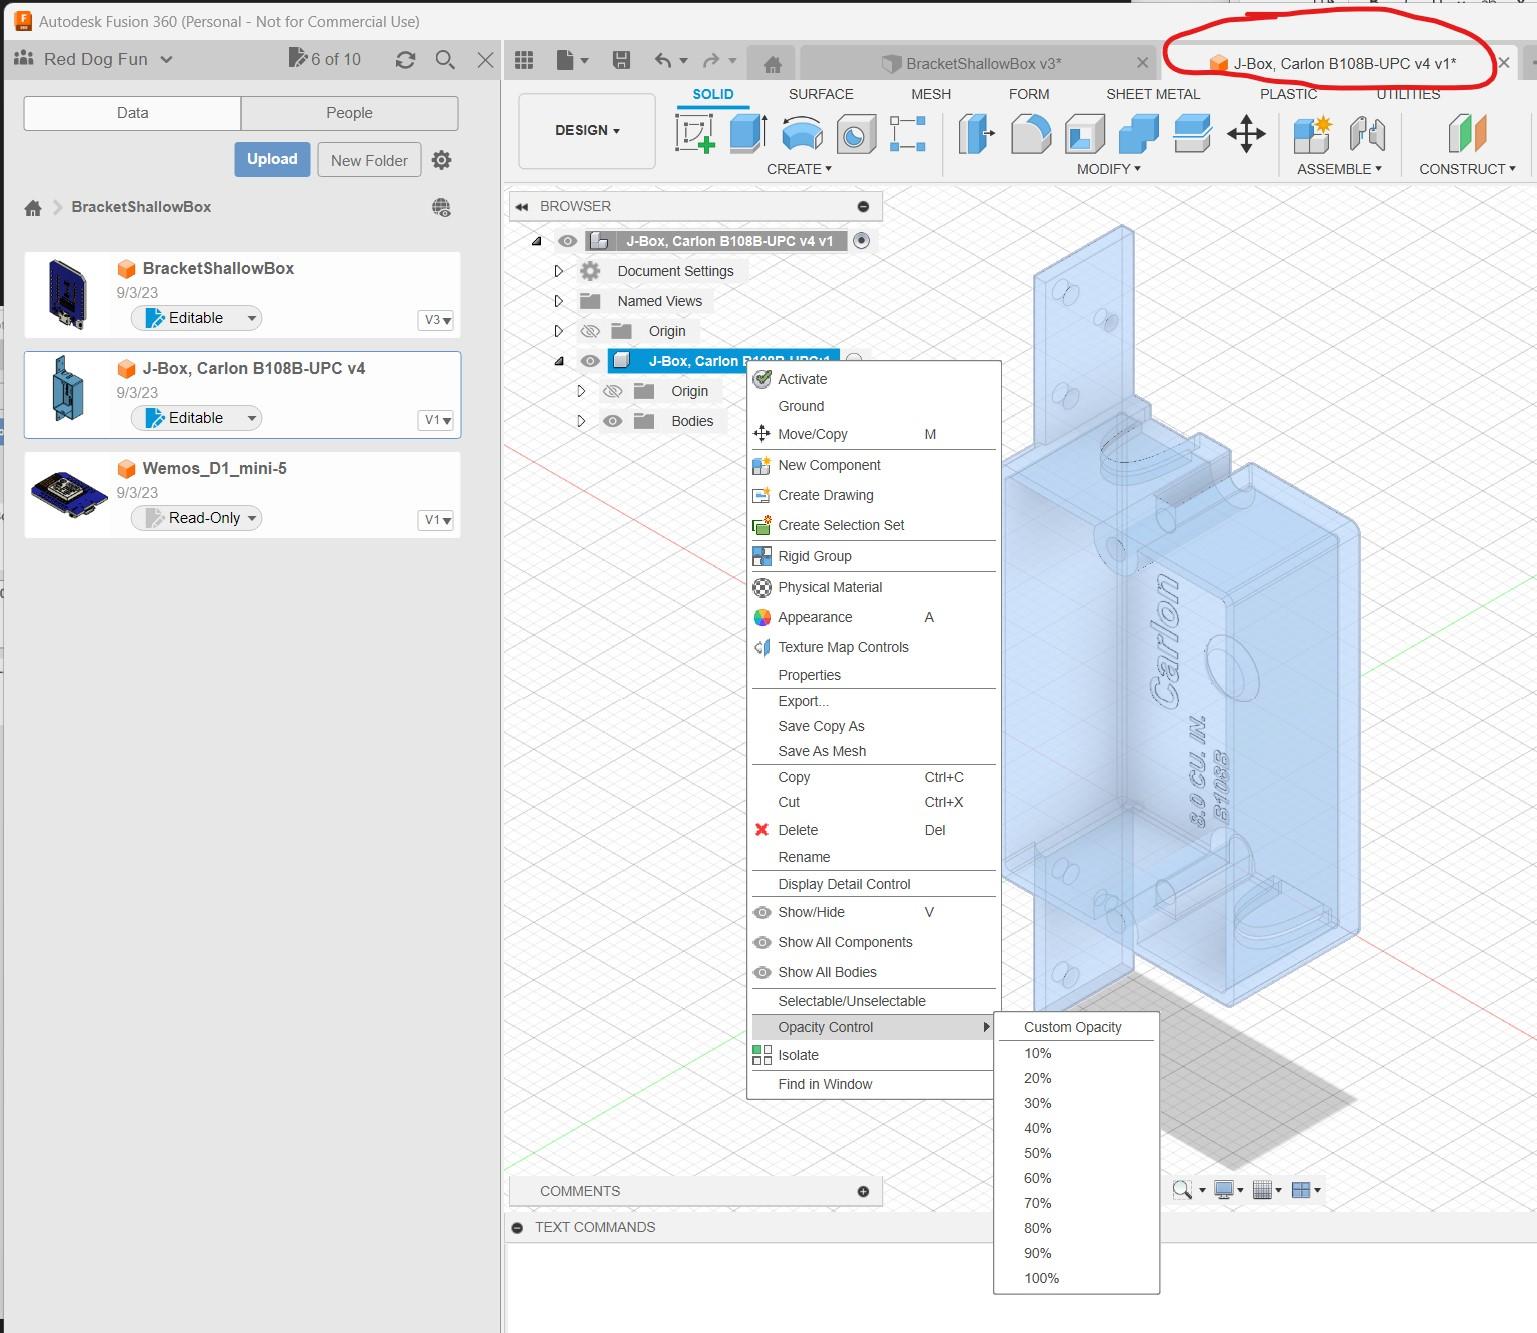1537x1333 pixels.
Task: Click the New Component toolbar icon
Action: [x=1312, y=133]
